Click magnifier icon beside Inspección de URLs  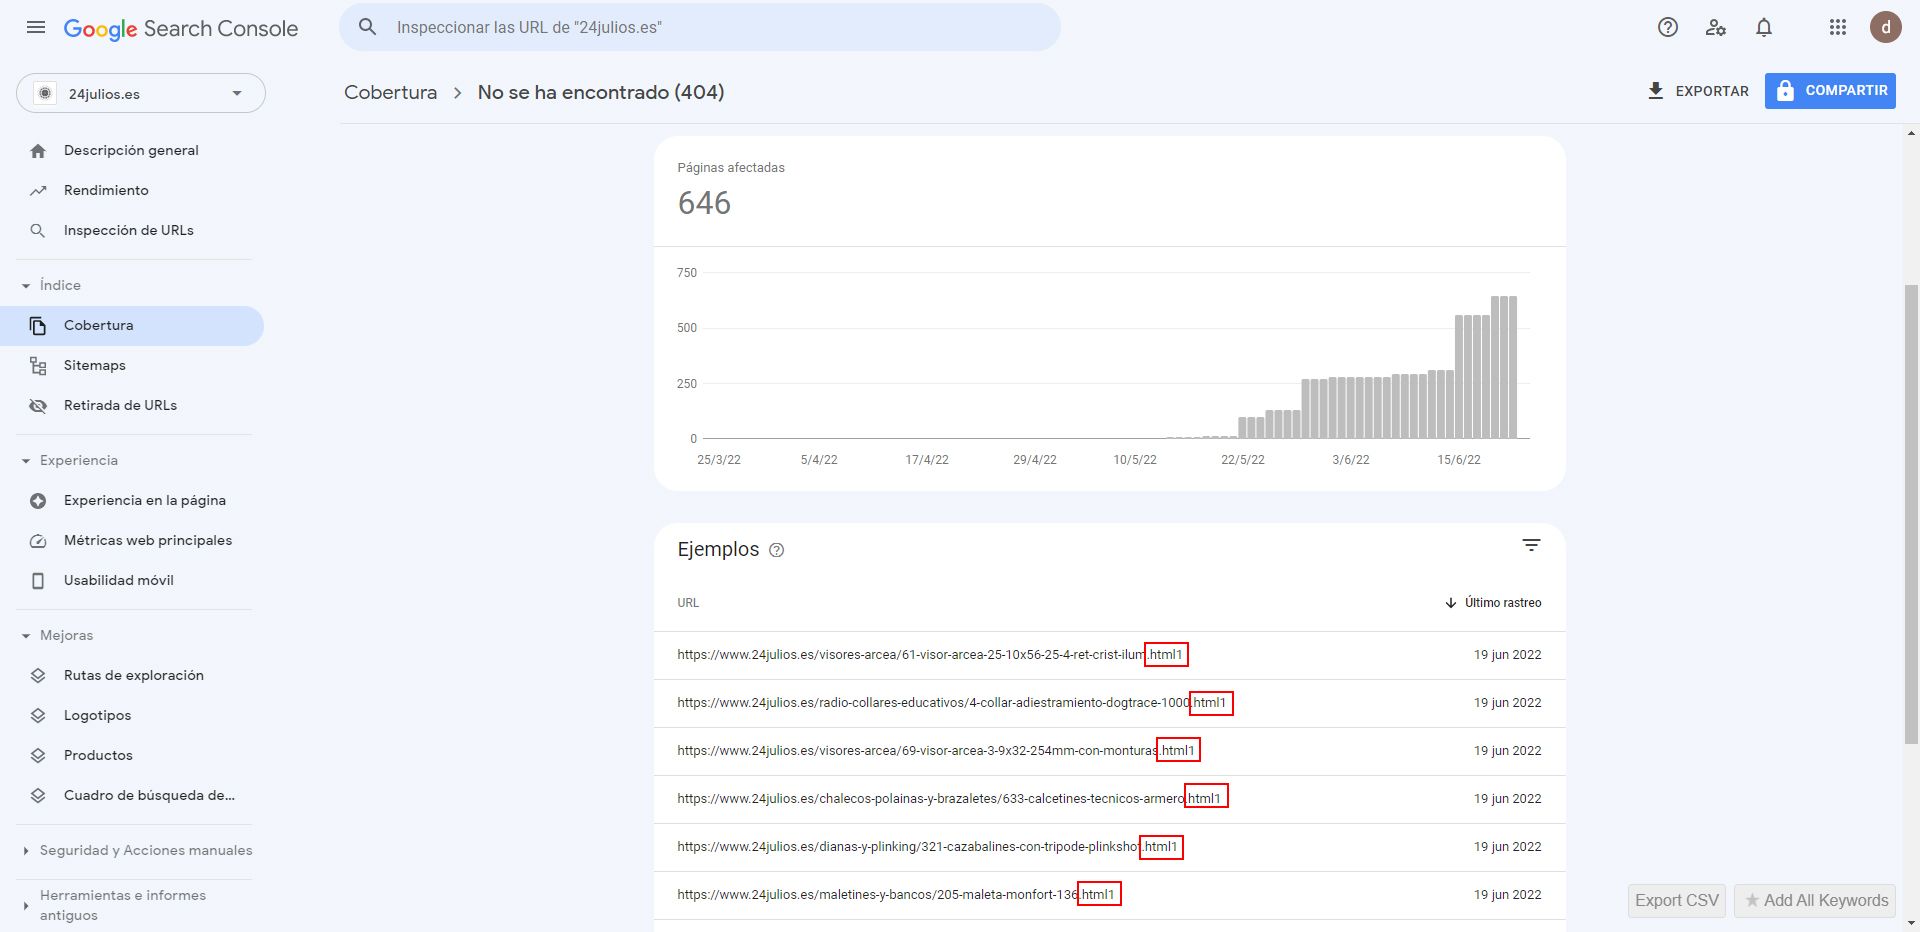coord(38,231)
